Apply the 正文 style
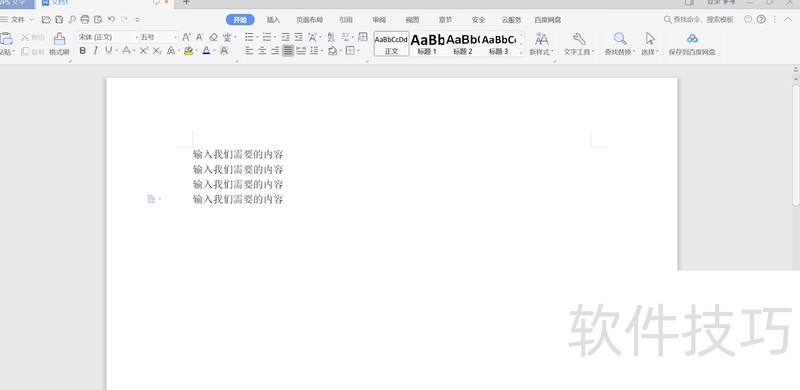 (x=391, y=44)
